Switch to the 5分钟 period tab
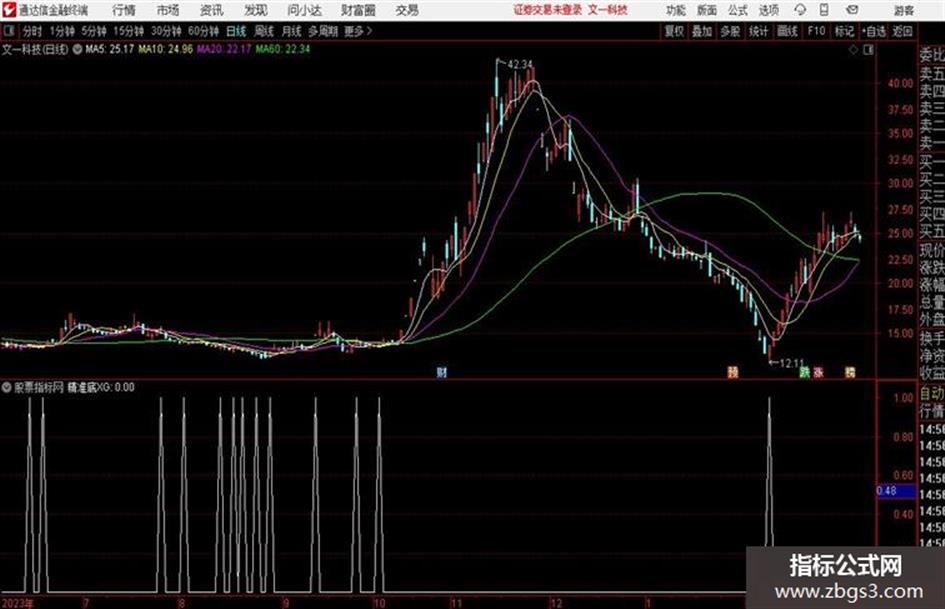This screenshot has width=945, height=609. pyautogui.click(x=94, y=31)
